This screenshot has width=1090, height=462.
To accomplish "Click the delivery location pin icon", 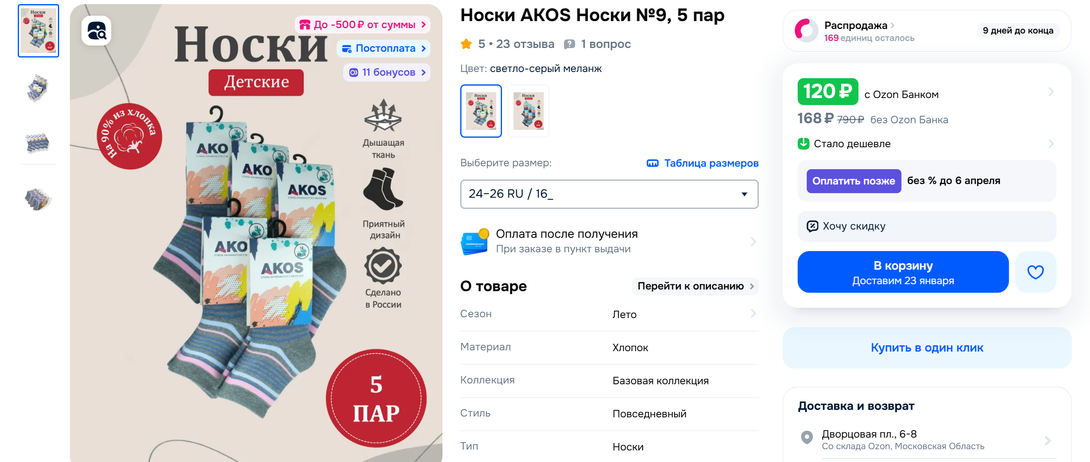I will pos(806,438).
